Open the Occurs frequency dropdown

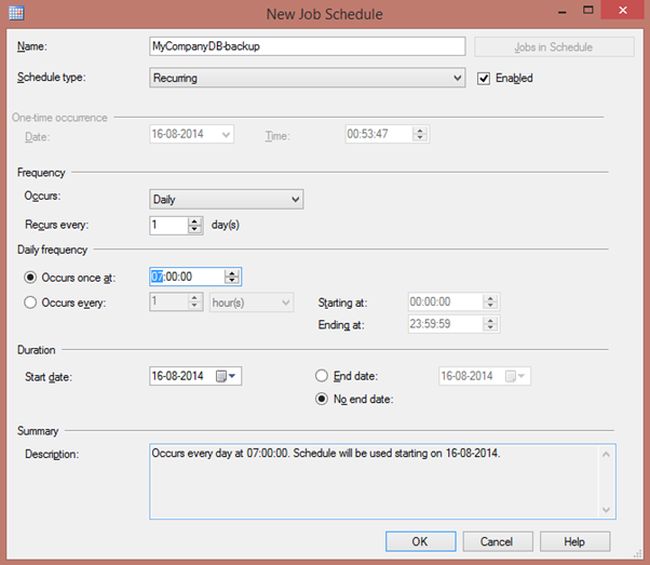226,199
